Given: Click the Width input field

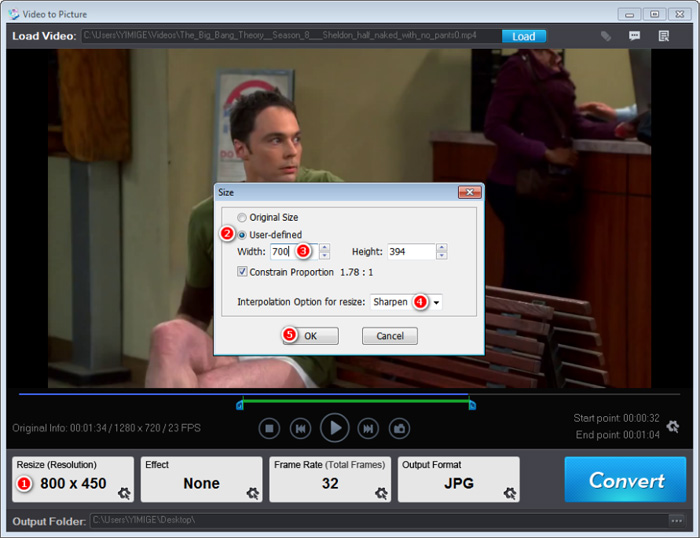Looking at the screenshot, I should (x=295, y=251).
